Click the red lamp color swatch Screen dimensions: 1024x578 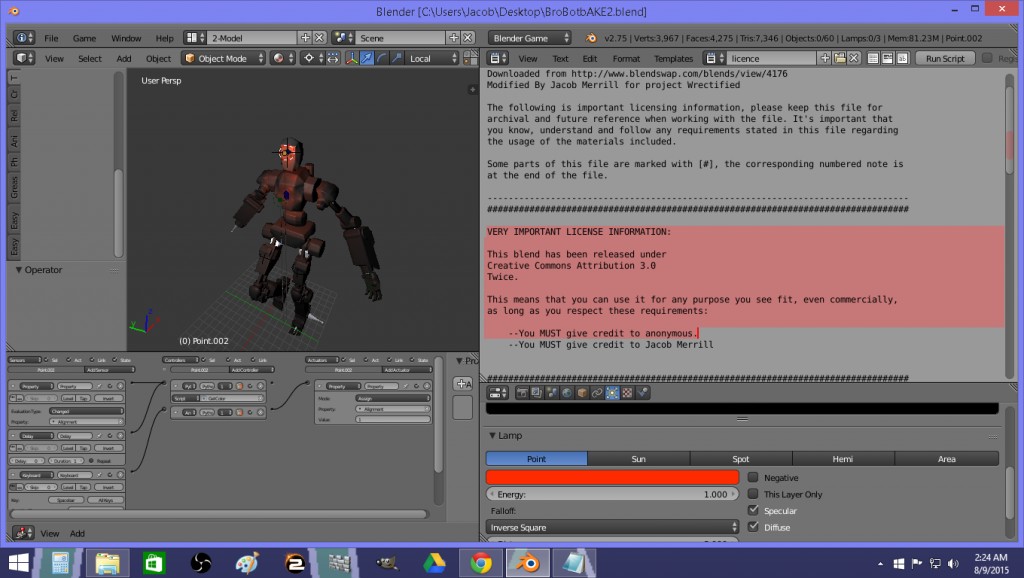point(613,477)
